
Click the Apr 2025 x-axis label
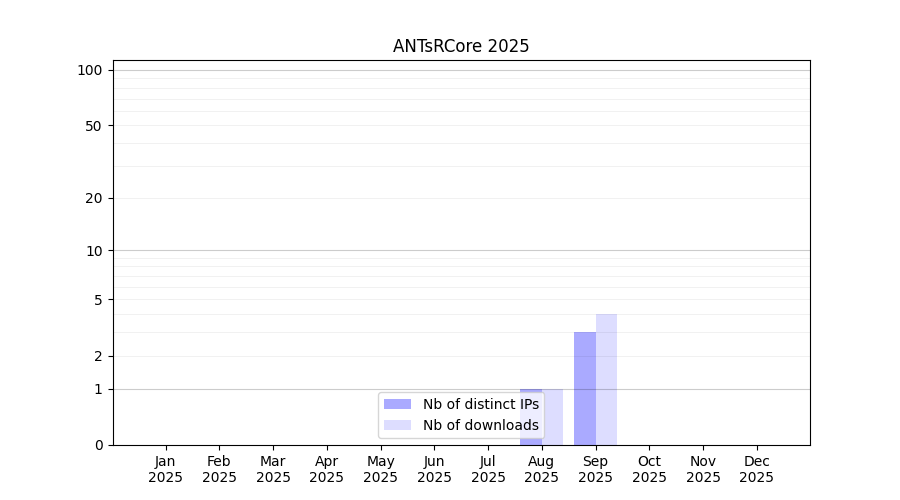327,469
